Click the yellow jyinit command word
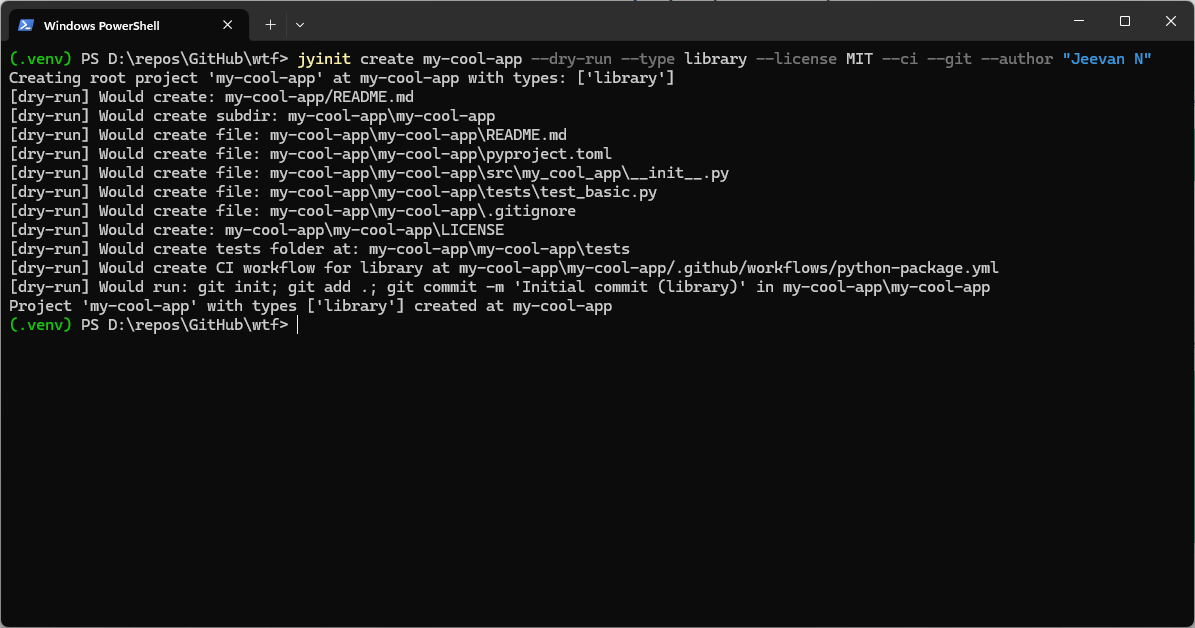 click(323, 59)
